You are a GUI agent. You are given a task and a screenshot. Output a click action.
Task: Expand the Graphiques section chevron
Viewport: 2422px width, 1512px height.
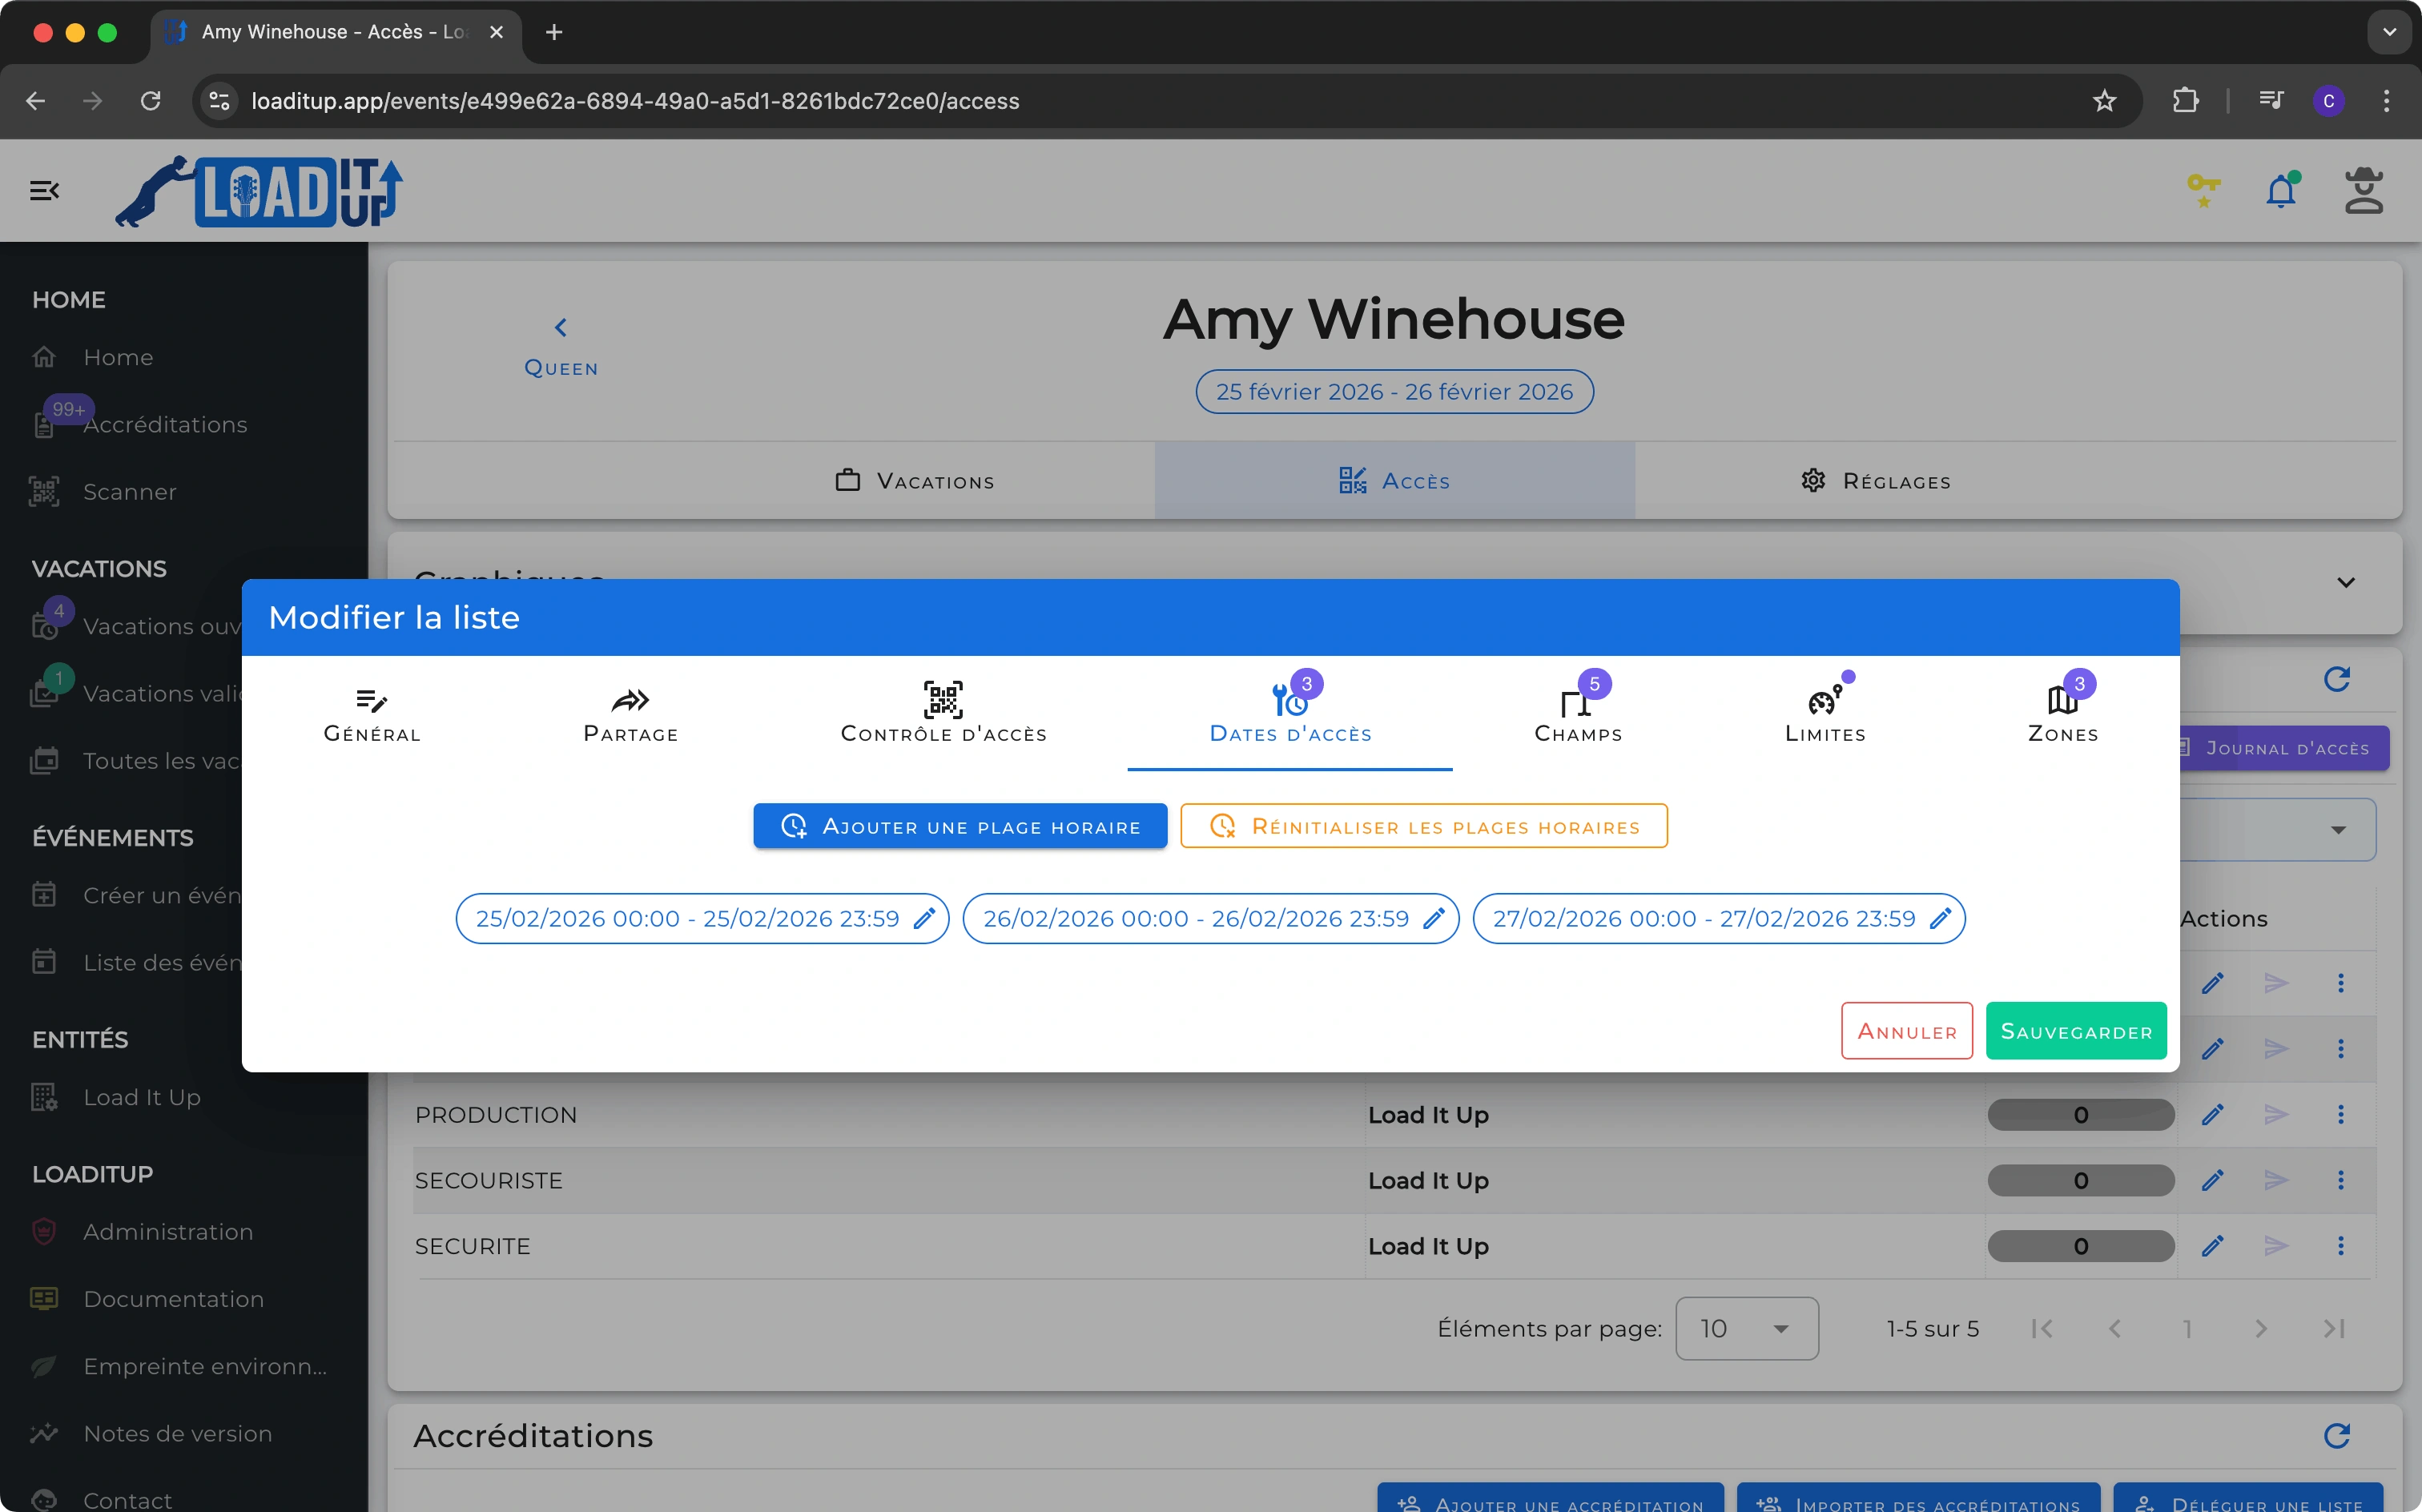click(x=2345, y=582)
